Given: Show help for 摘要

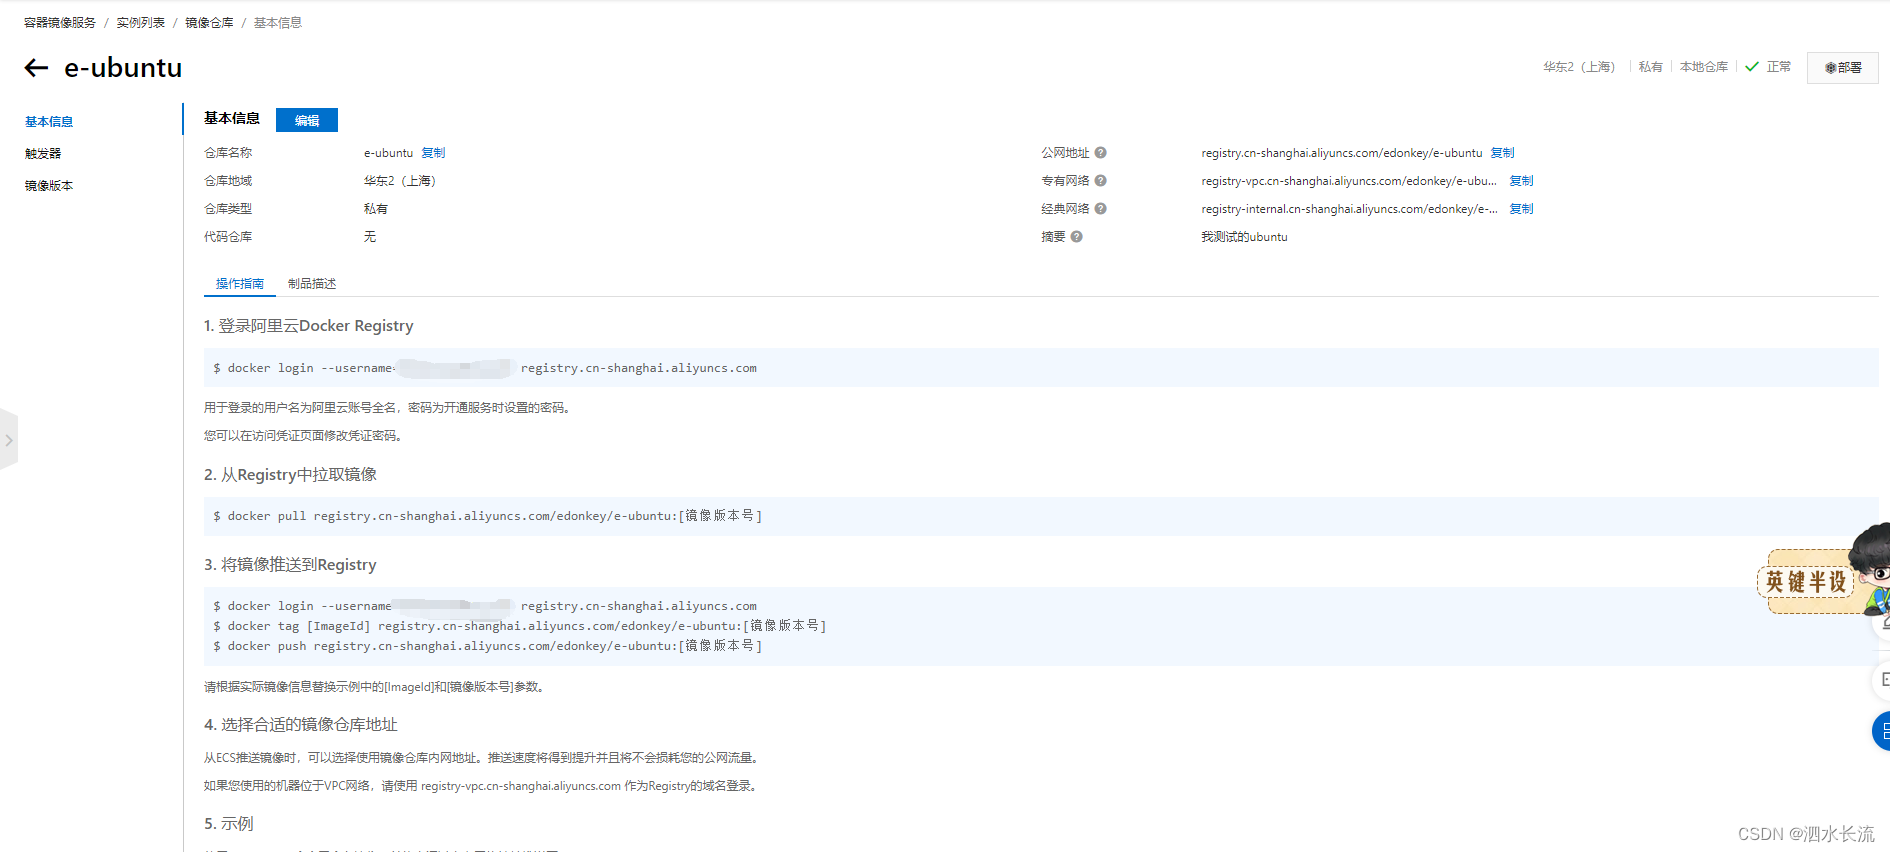Looking at the screenshot, I should coord(1076,237).
